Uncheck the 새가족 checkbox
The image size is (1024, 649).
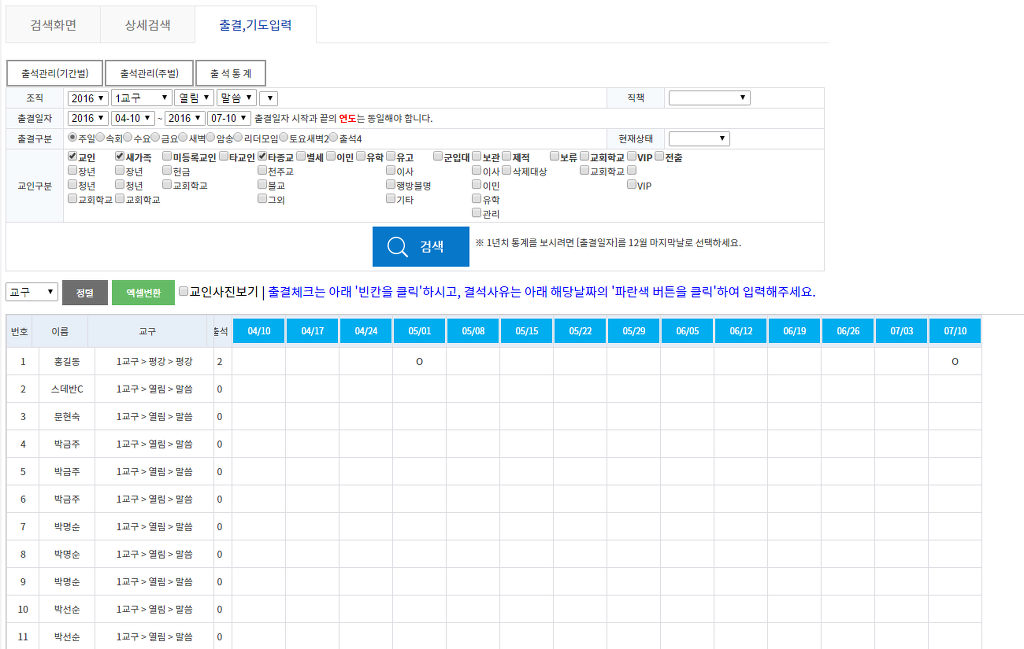click(120, 157)
